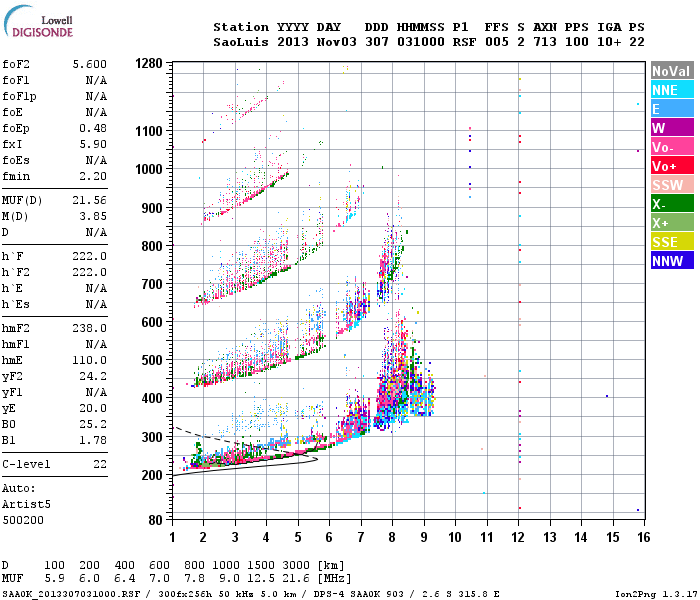Click the 500200 code under Artist5

coord(23,520)
